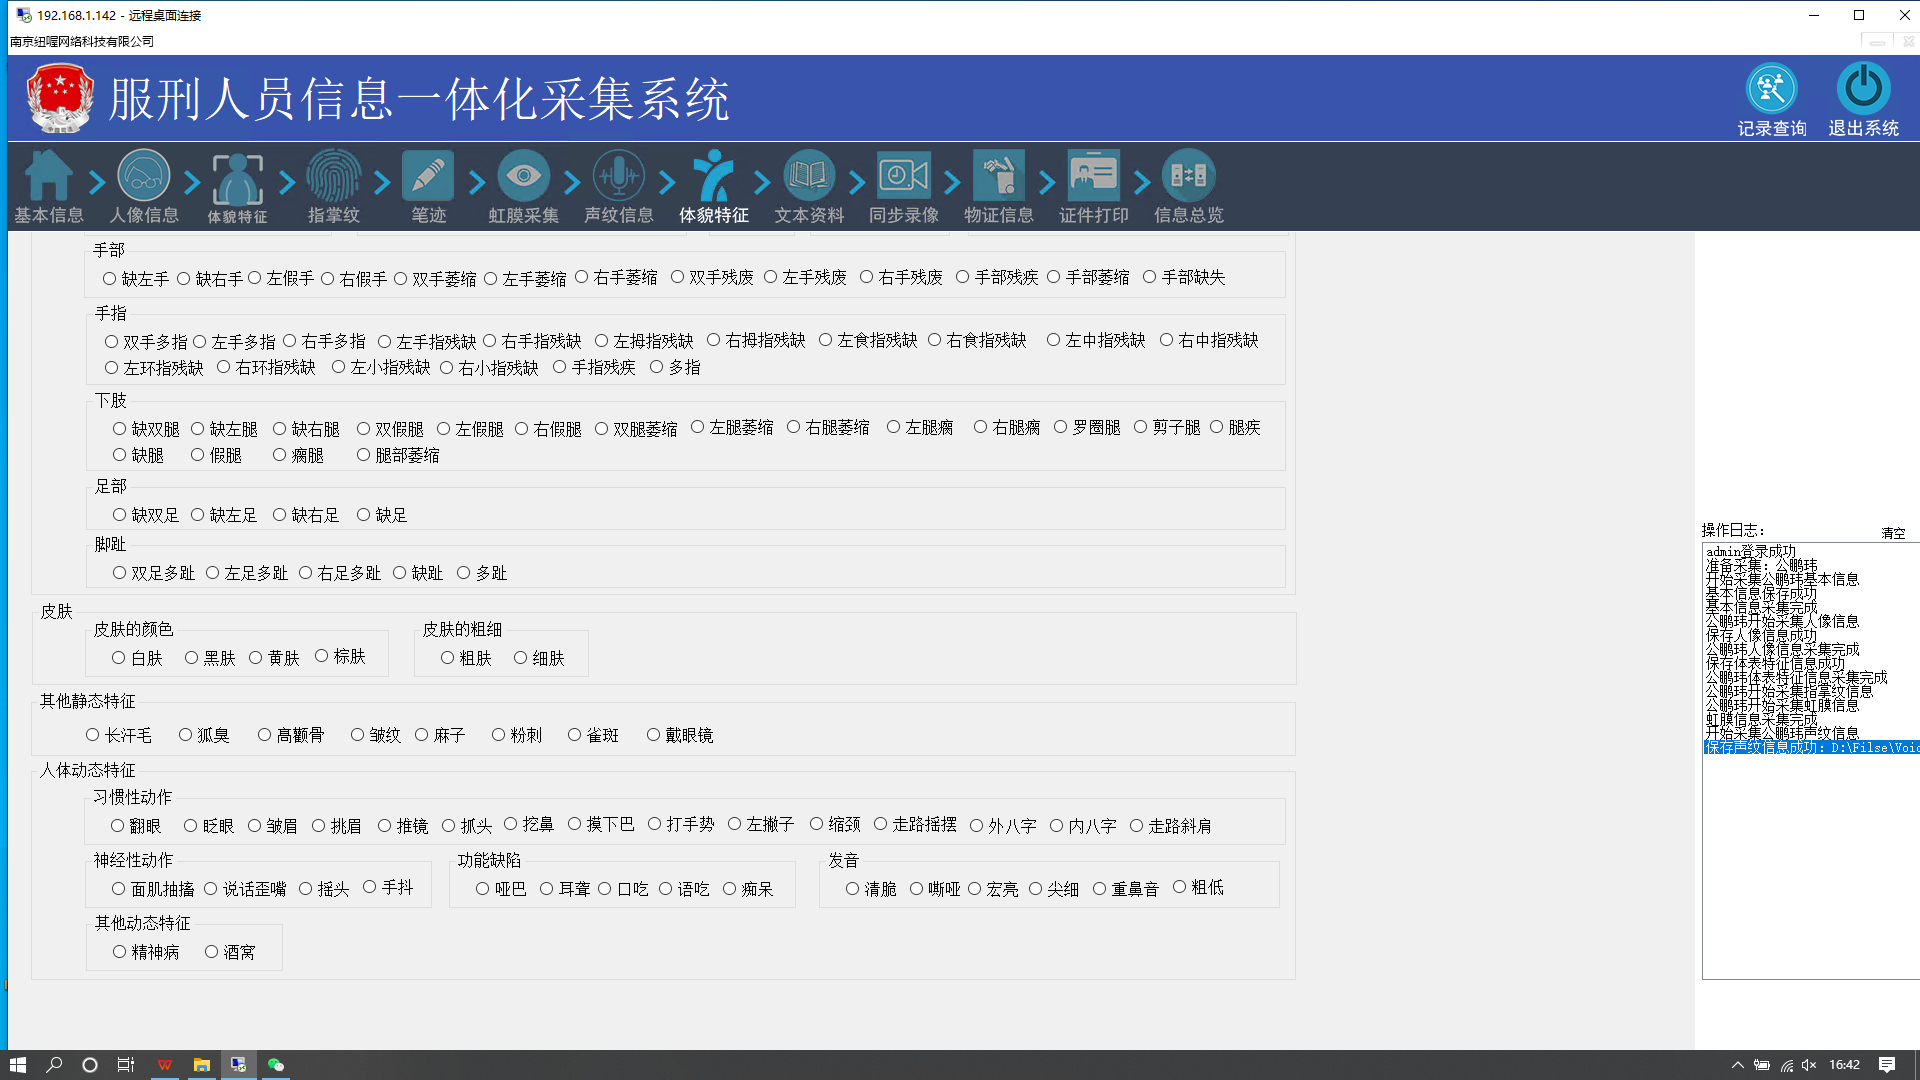This screenshot has width=1920, height=1080.
Task: Choose 黄肤 skin color option
Action: click(x=256, y=658)
